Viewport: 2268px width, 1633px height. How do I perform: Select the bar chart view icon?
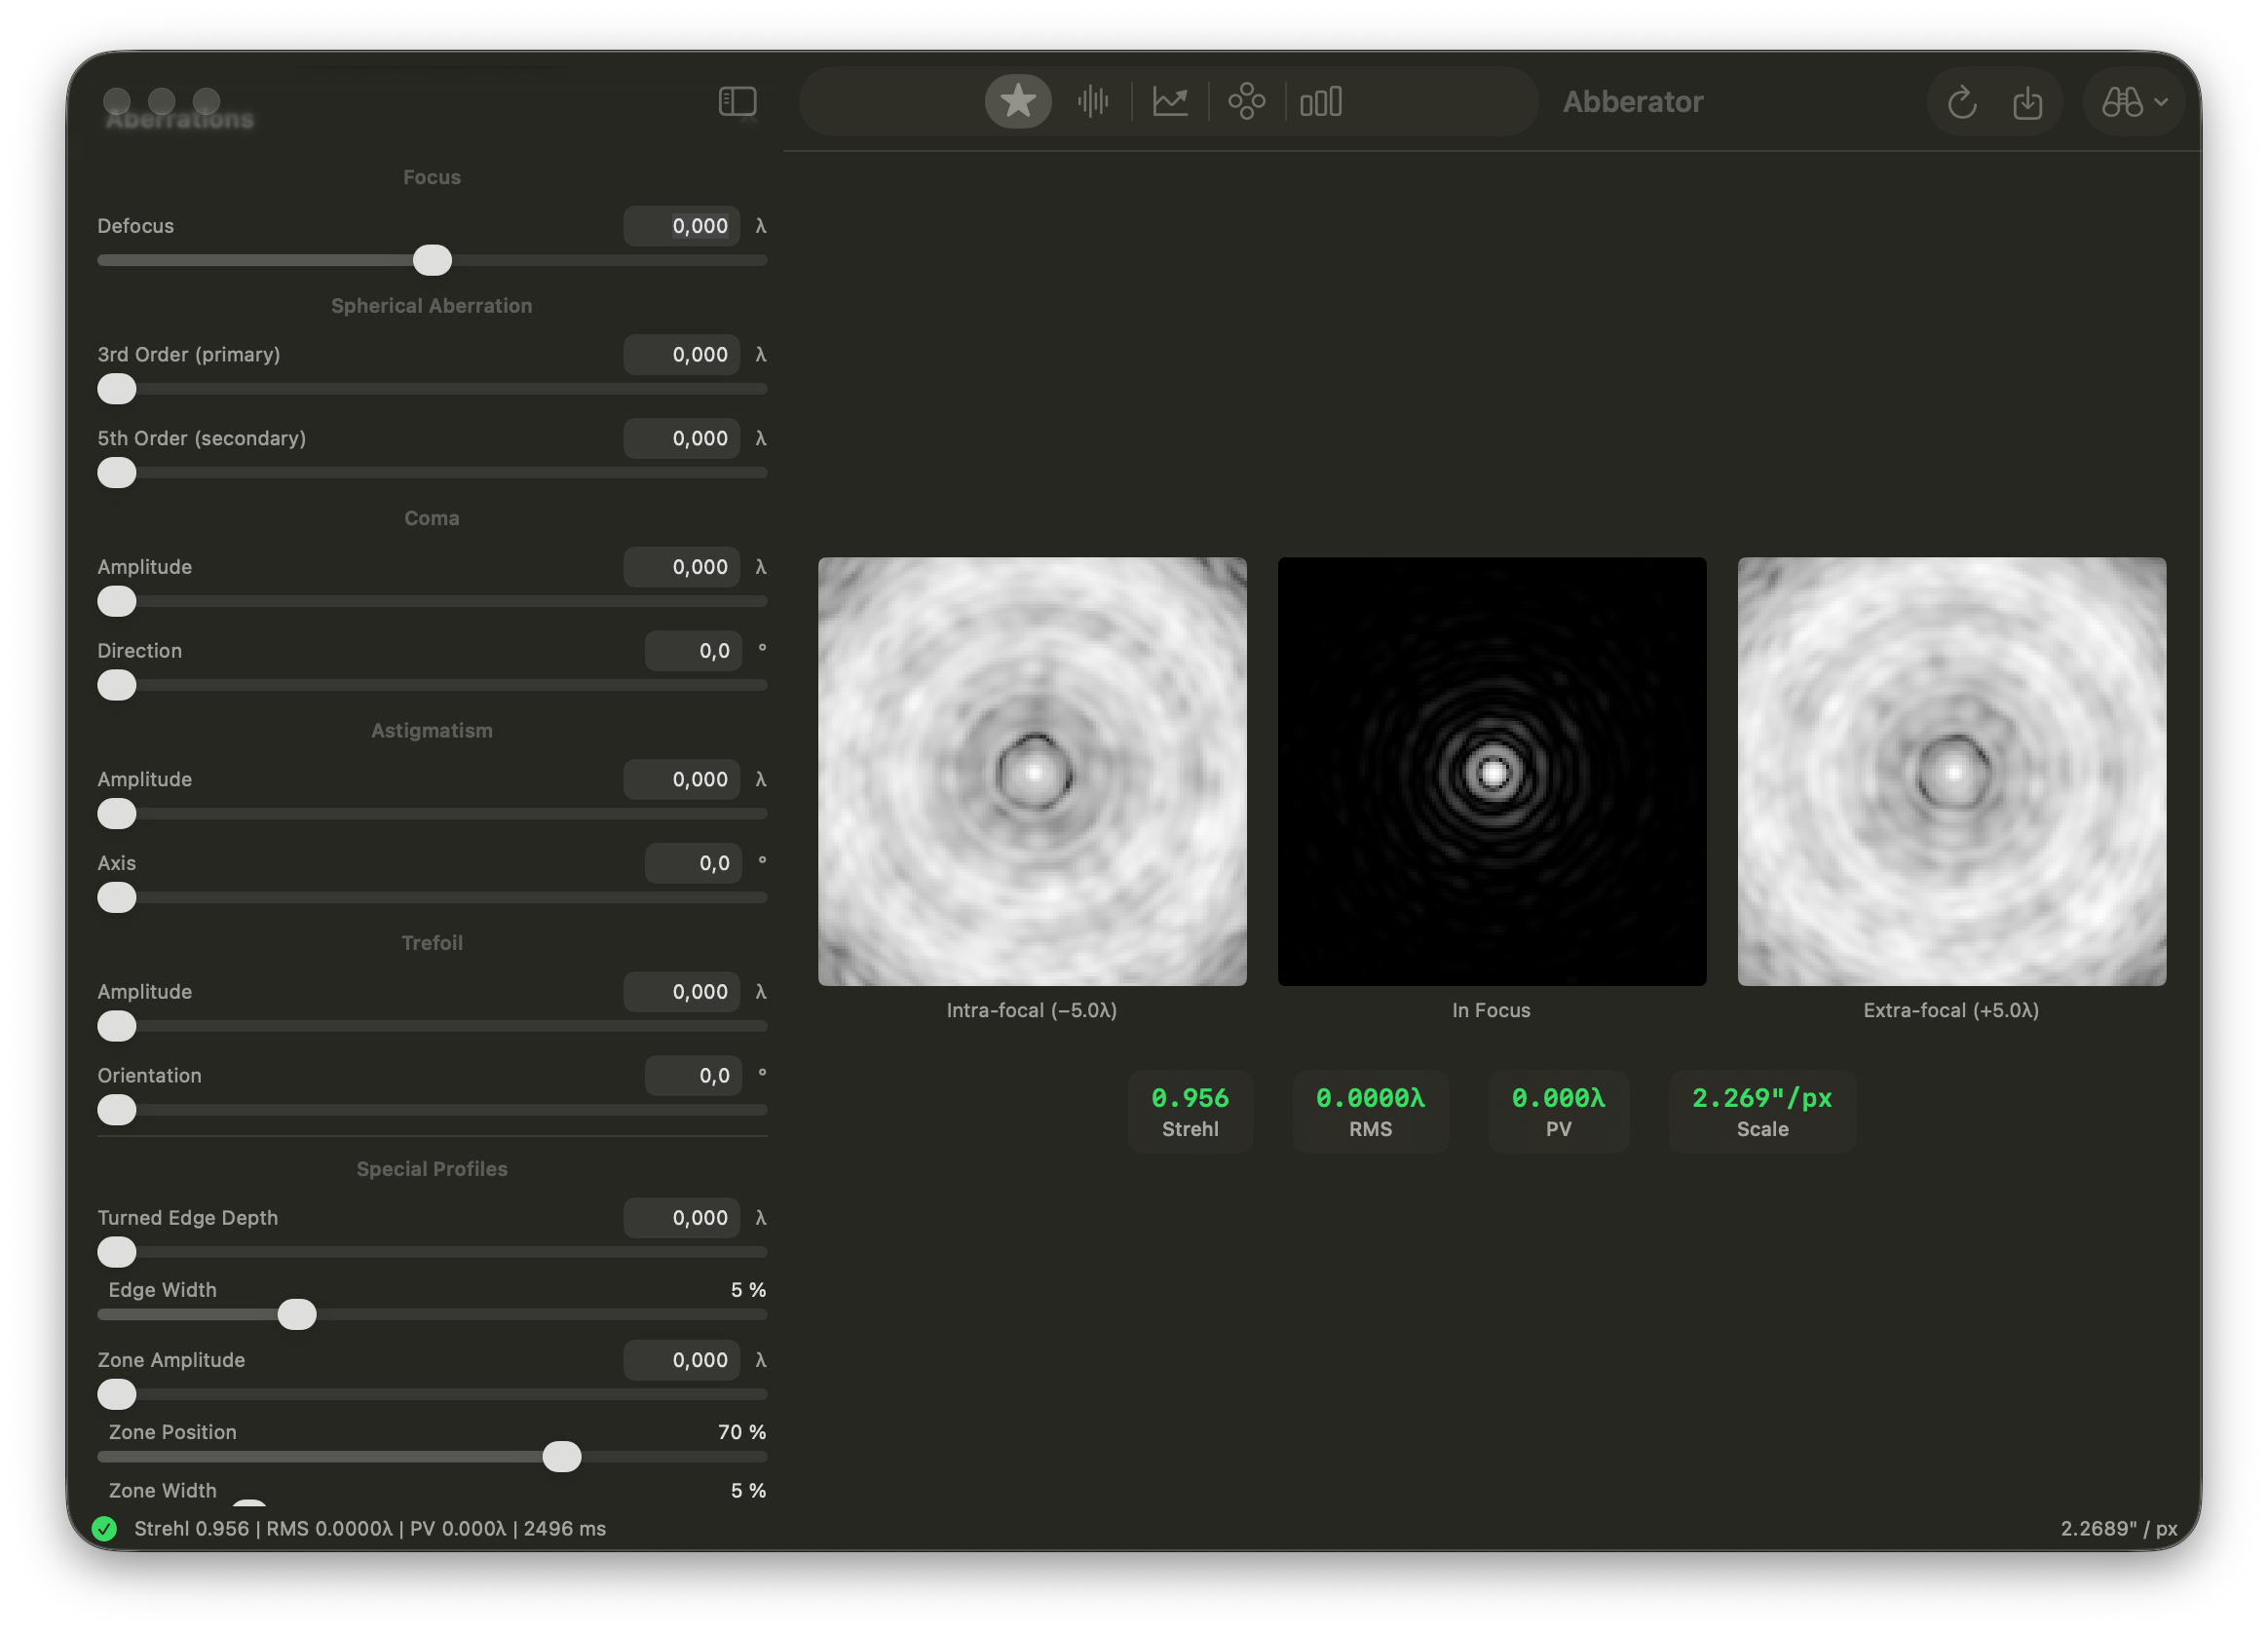1320,101
